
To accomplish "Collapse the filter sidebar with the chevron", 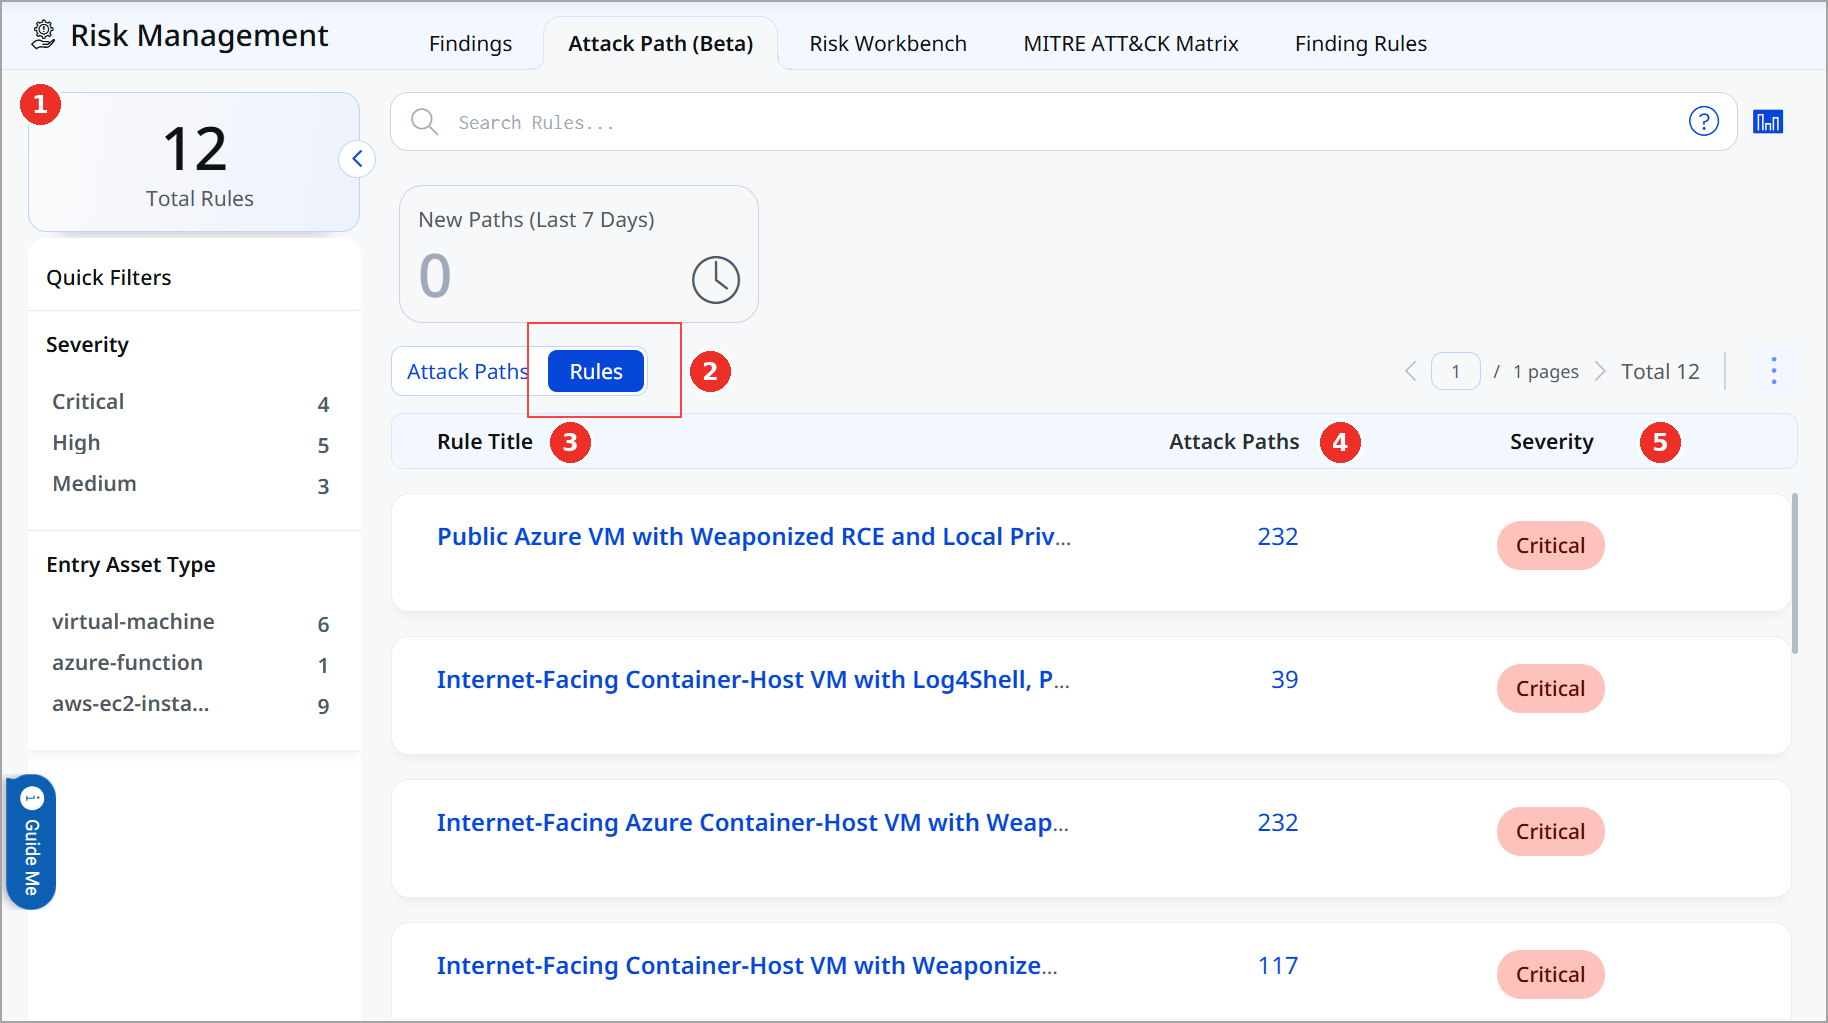I will (357, 159).
